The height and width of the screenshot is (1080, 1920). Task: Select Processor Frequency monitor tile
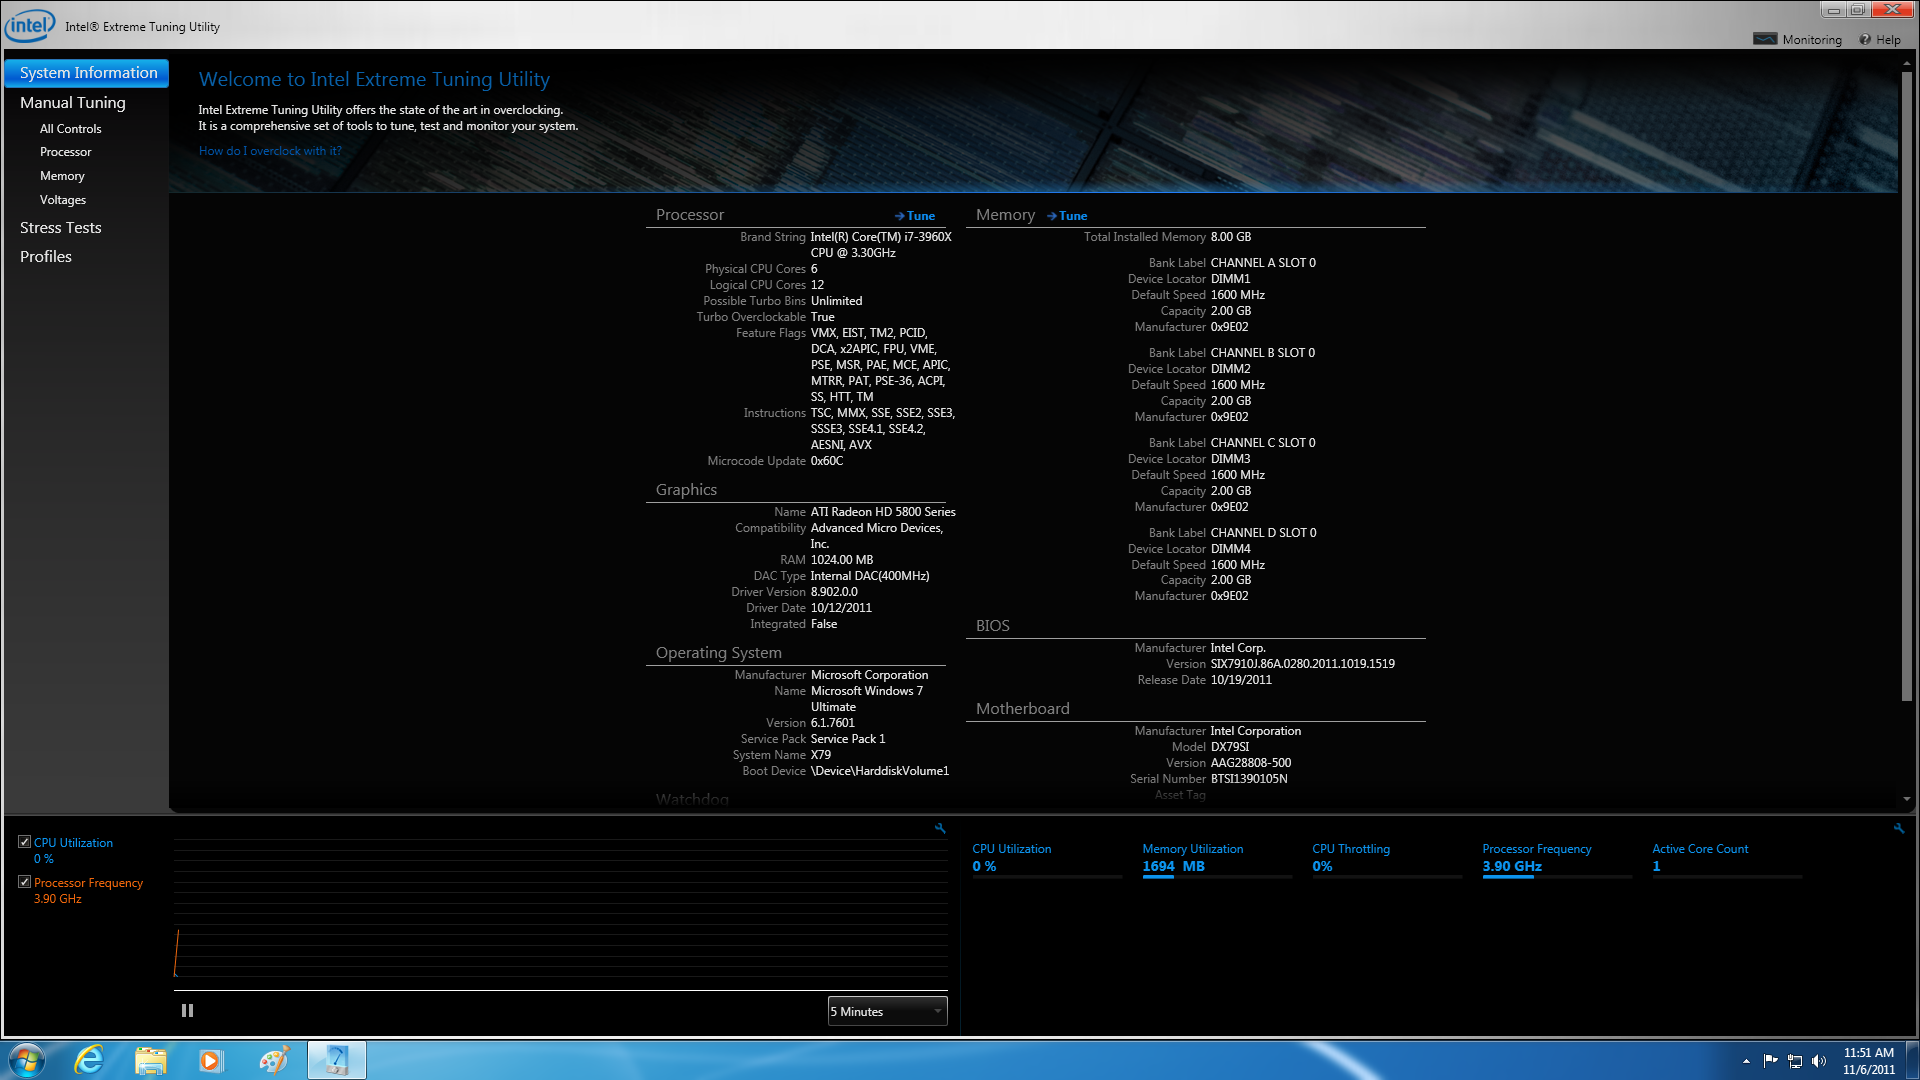(x=1557, y=860)
